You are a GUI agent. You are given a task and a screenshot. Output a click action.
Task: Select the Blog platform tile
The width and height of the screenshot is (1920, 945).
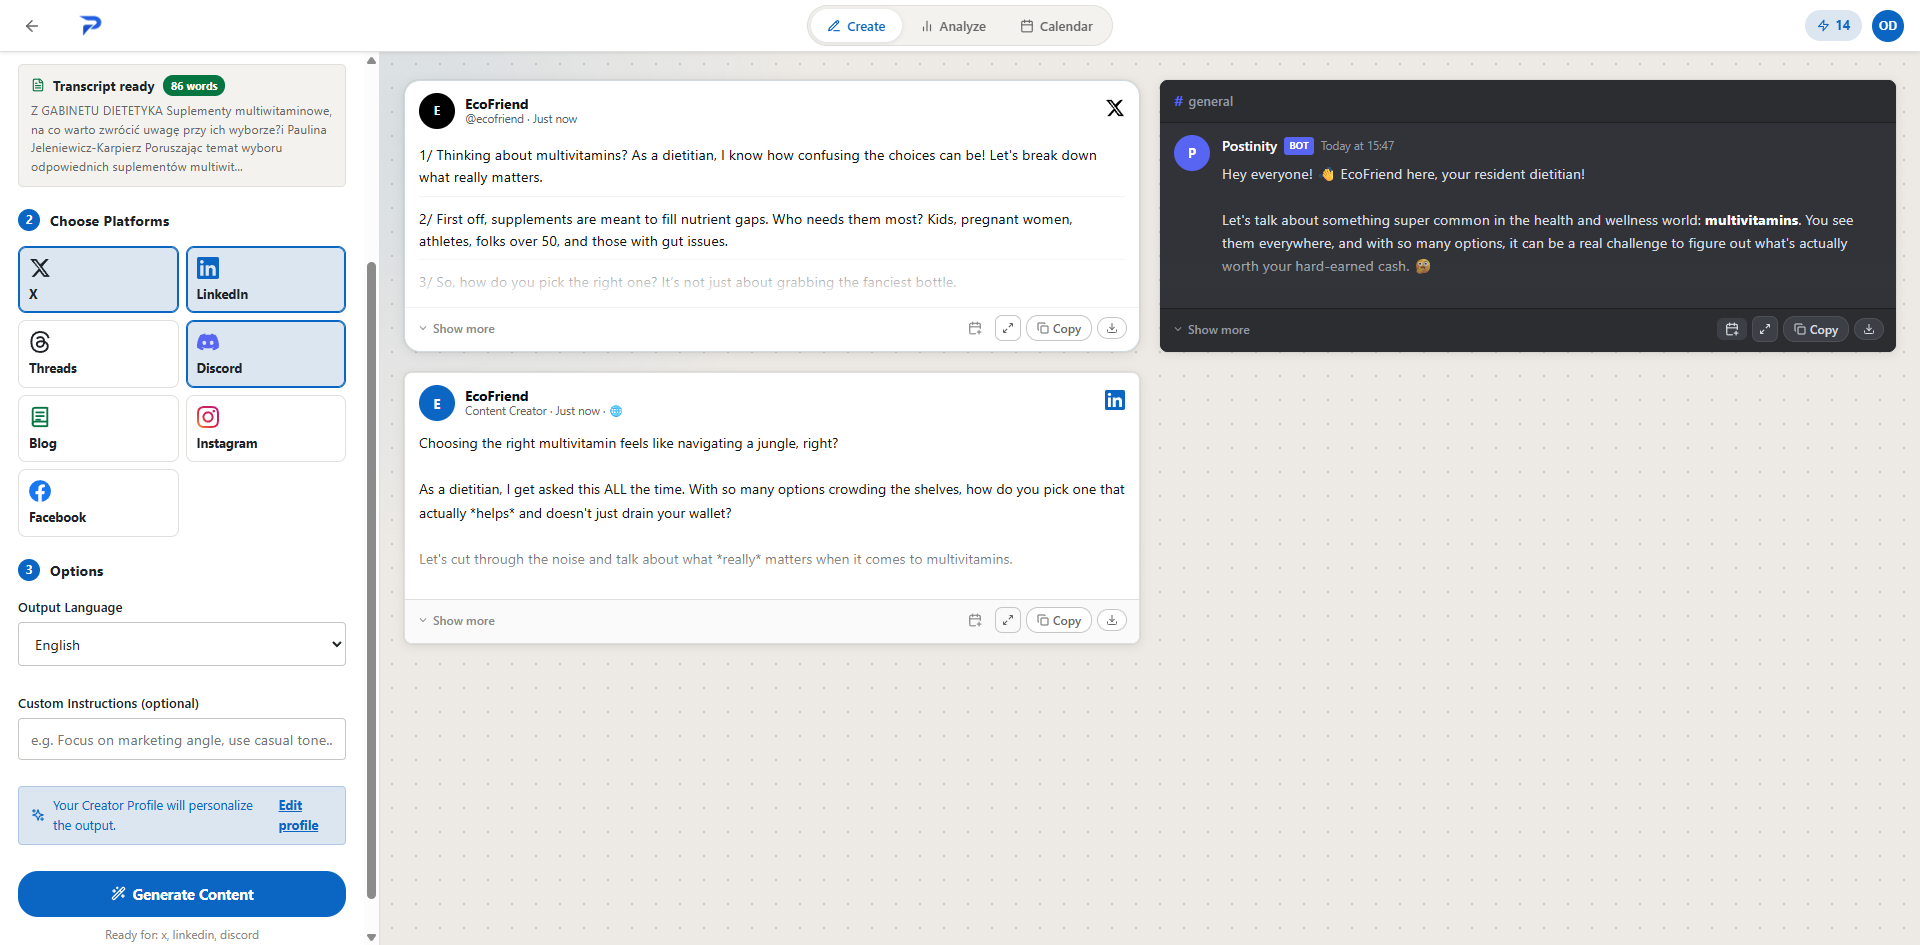tap(98, 428)
